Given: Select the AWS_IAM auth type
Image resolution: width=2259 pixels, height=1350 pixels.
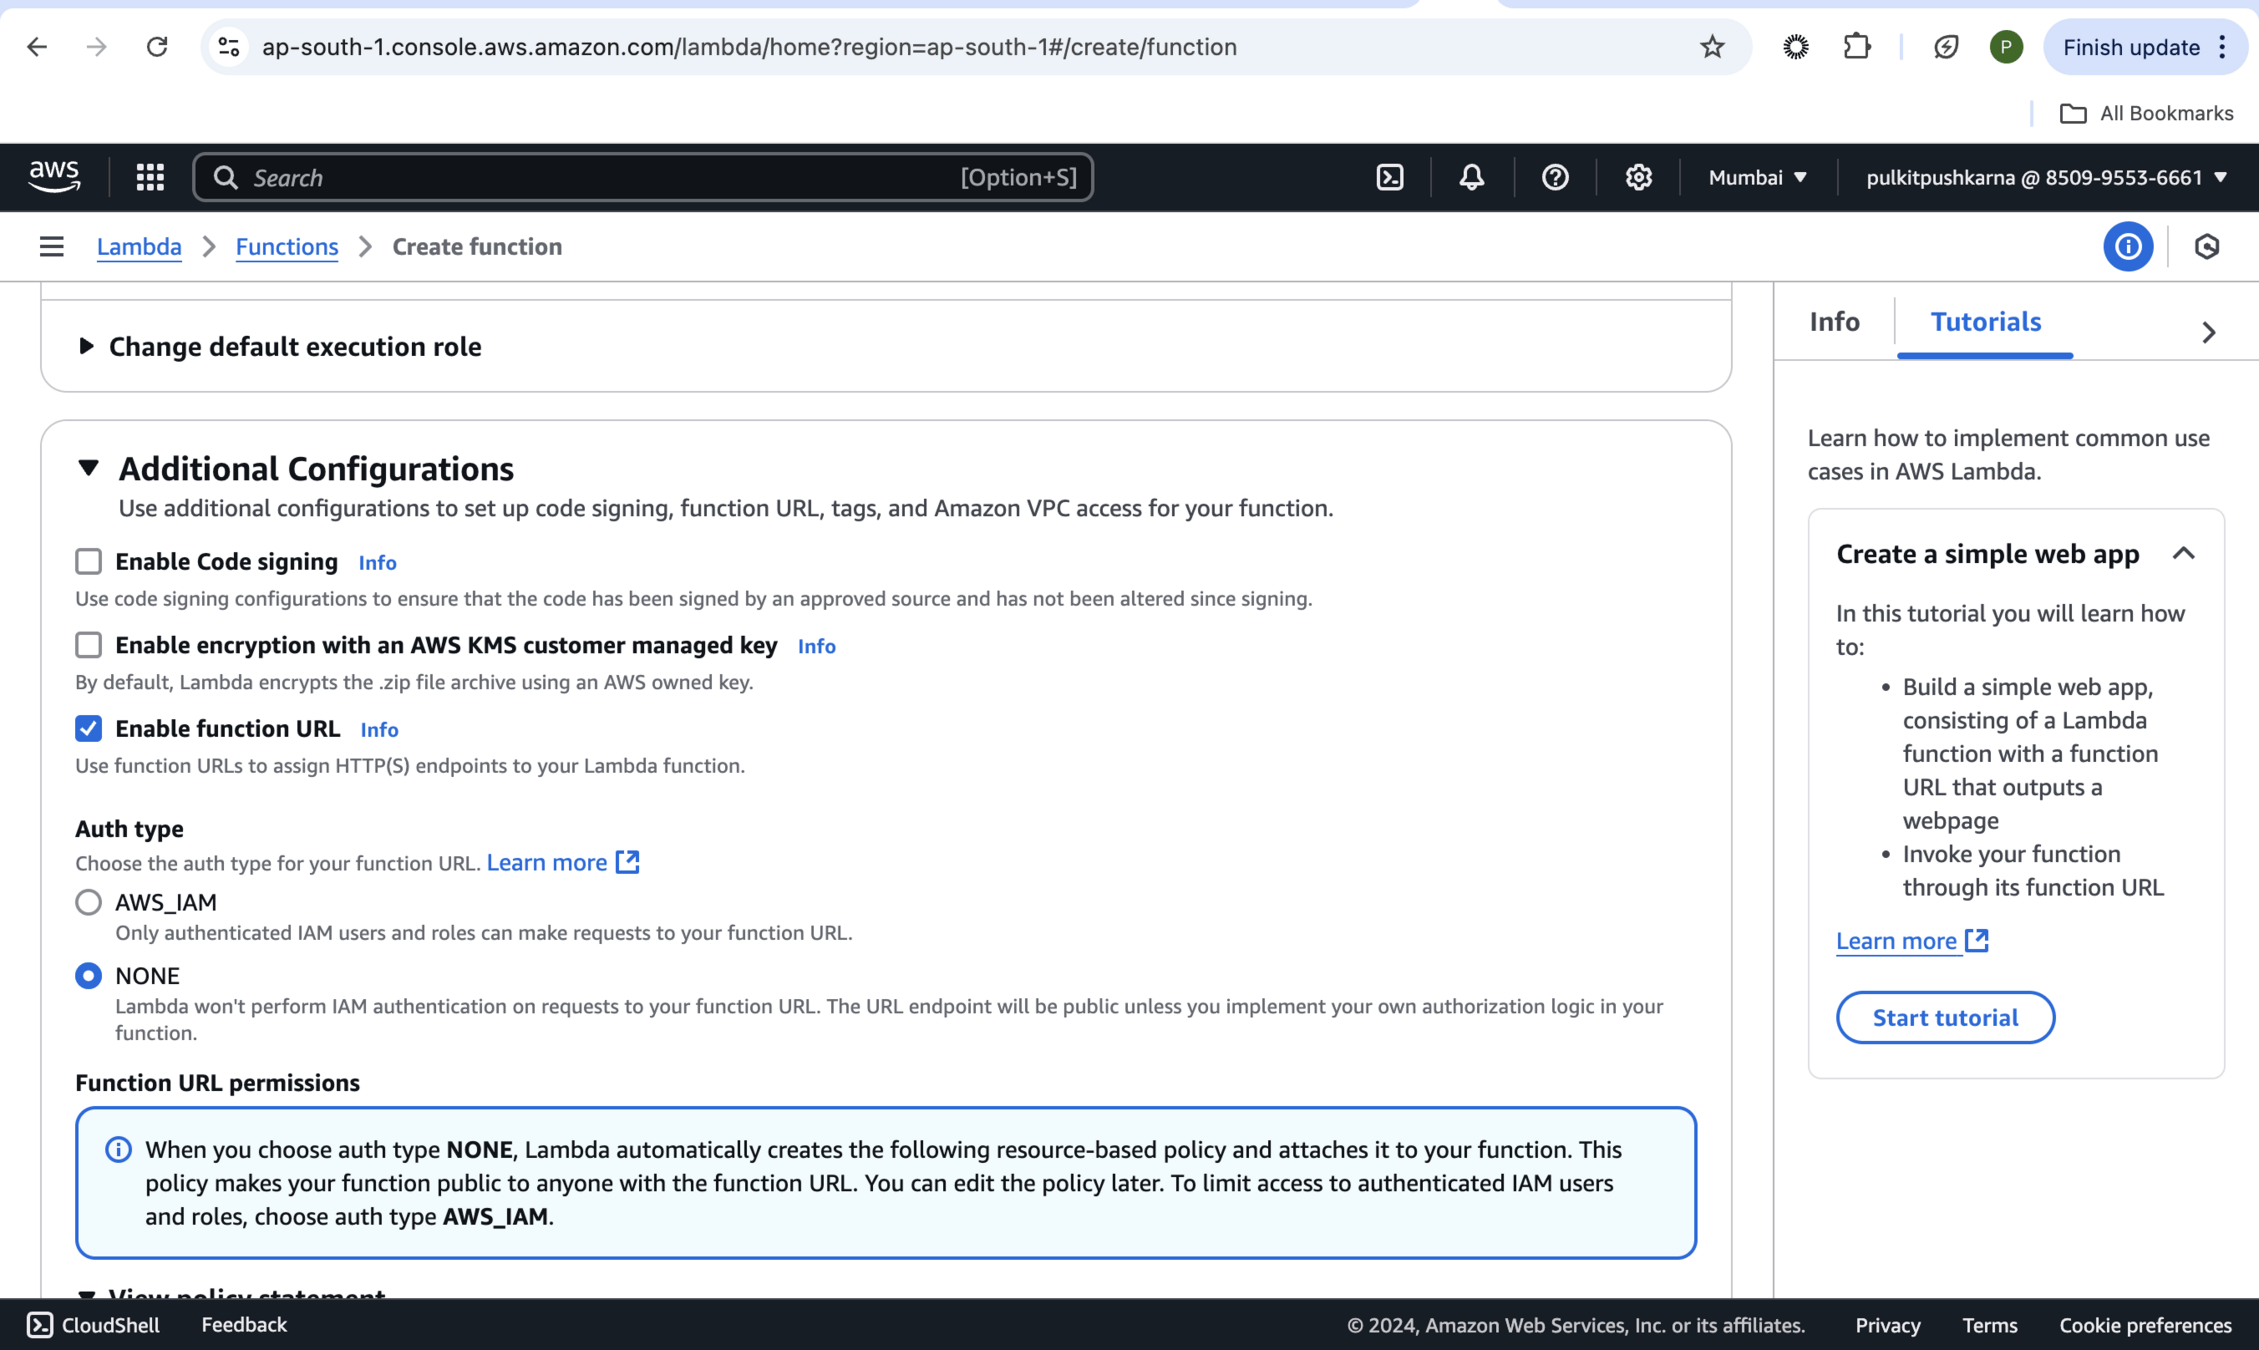Looking at the screenshot, I should 89,902.
